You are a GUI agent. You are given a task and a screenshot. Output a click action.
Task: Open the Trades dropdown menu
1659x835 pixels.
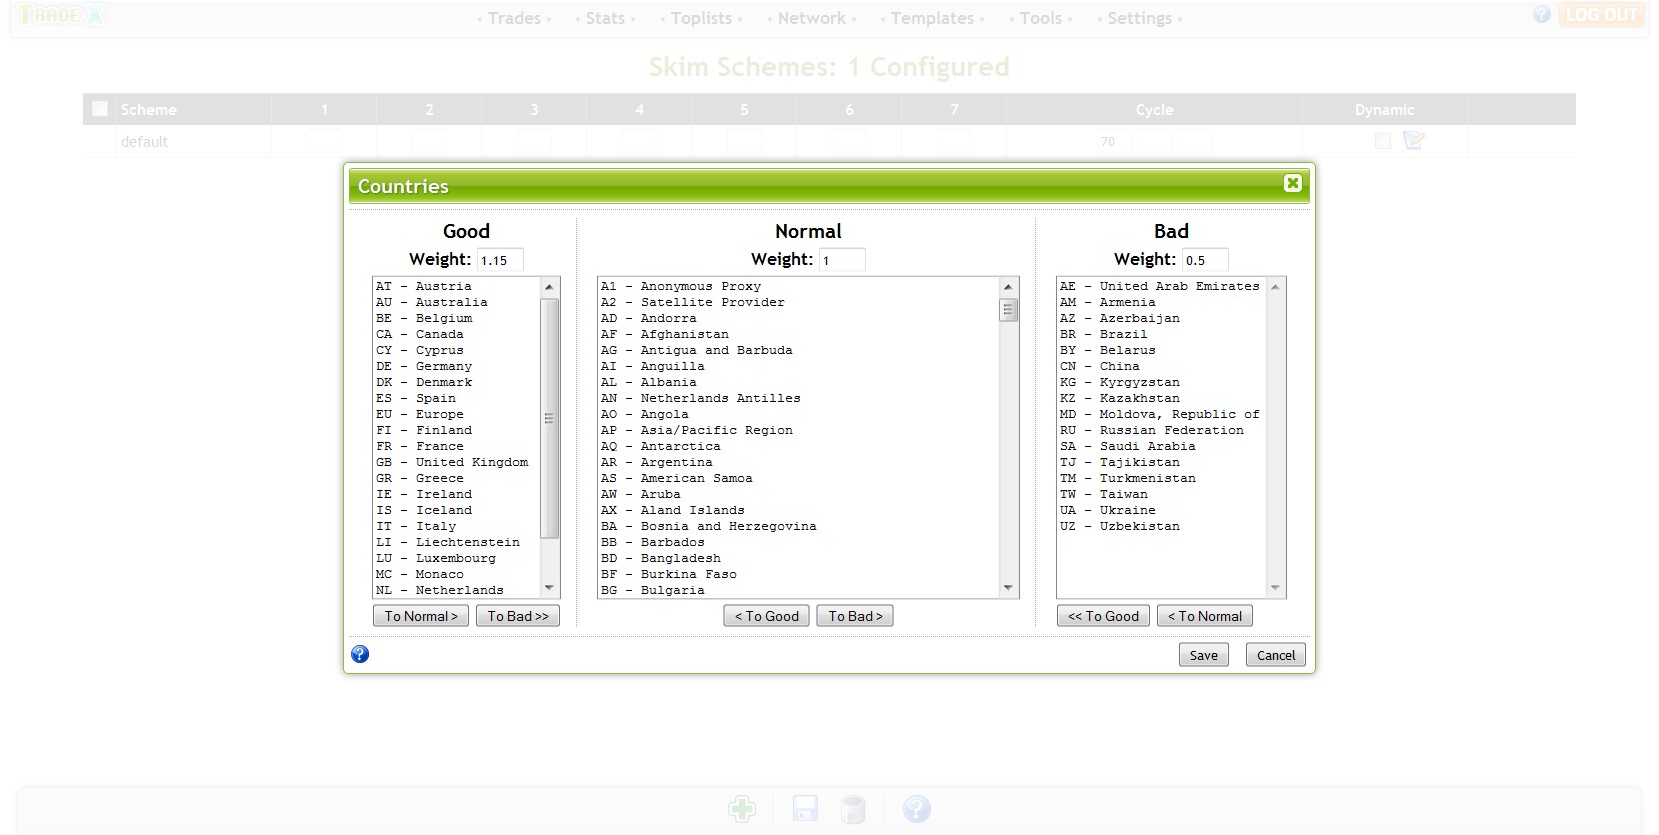click(x=514, y=18)
